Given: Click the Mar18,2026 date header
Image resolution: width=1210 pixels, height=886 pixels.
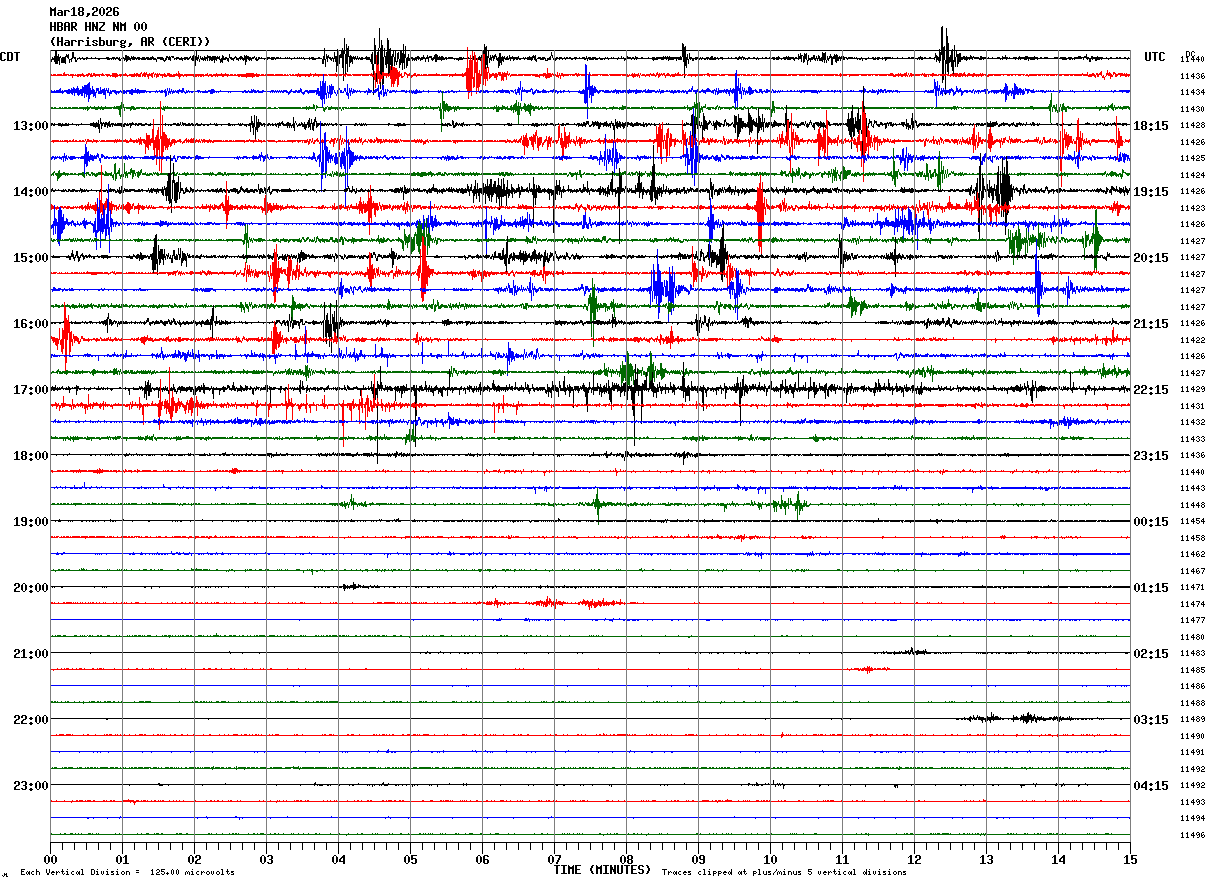Looking at the screenshot, I should [x=84, y=12].
